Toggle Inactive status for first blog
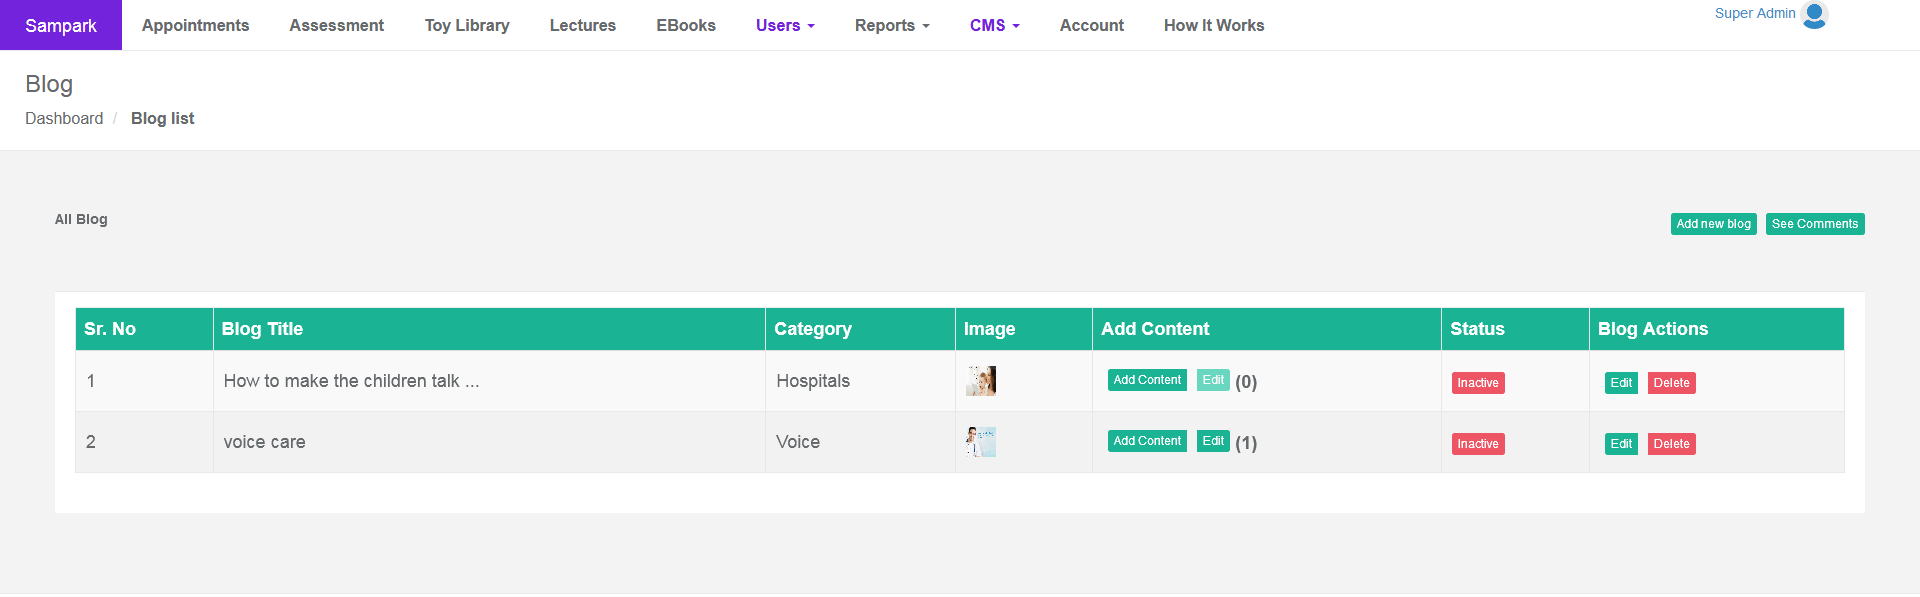Screen dimensions: 1920x597 click(x=1477, y=383)
